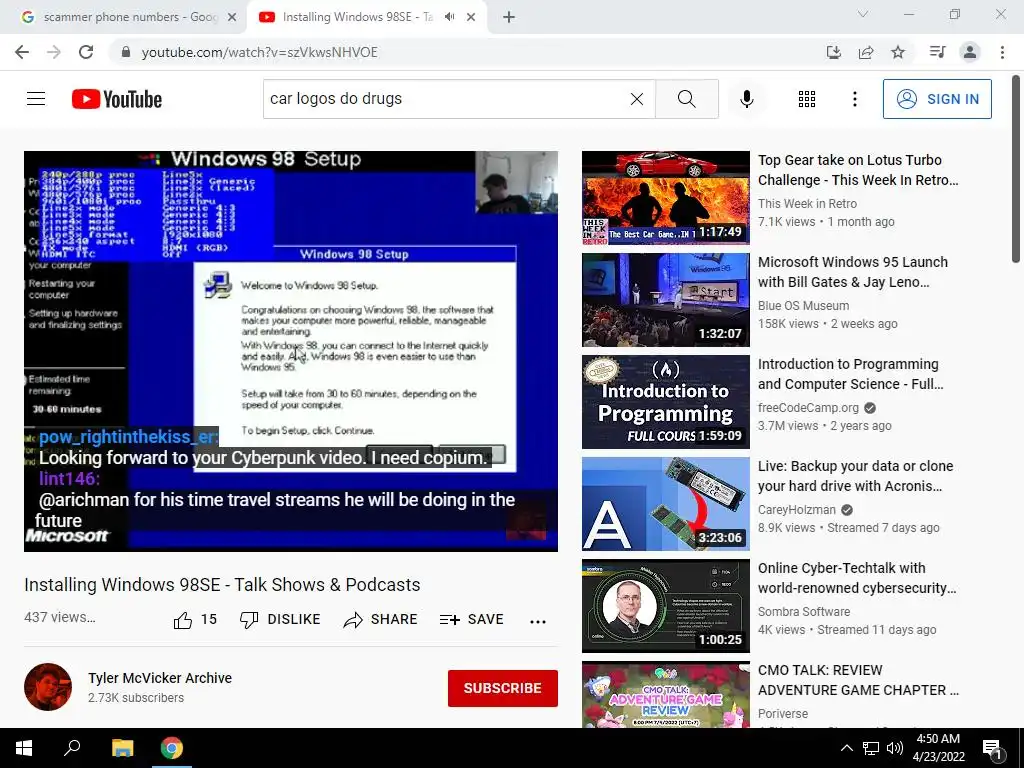Open more actions ellipsis below video

click(537, 621)
